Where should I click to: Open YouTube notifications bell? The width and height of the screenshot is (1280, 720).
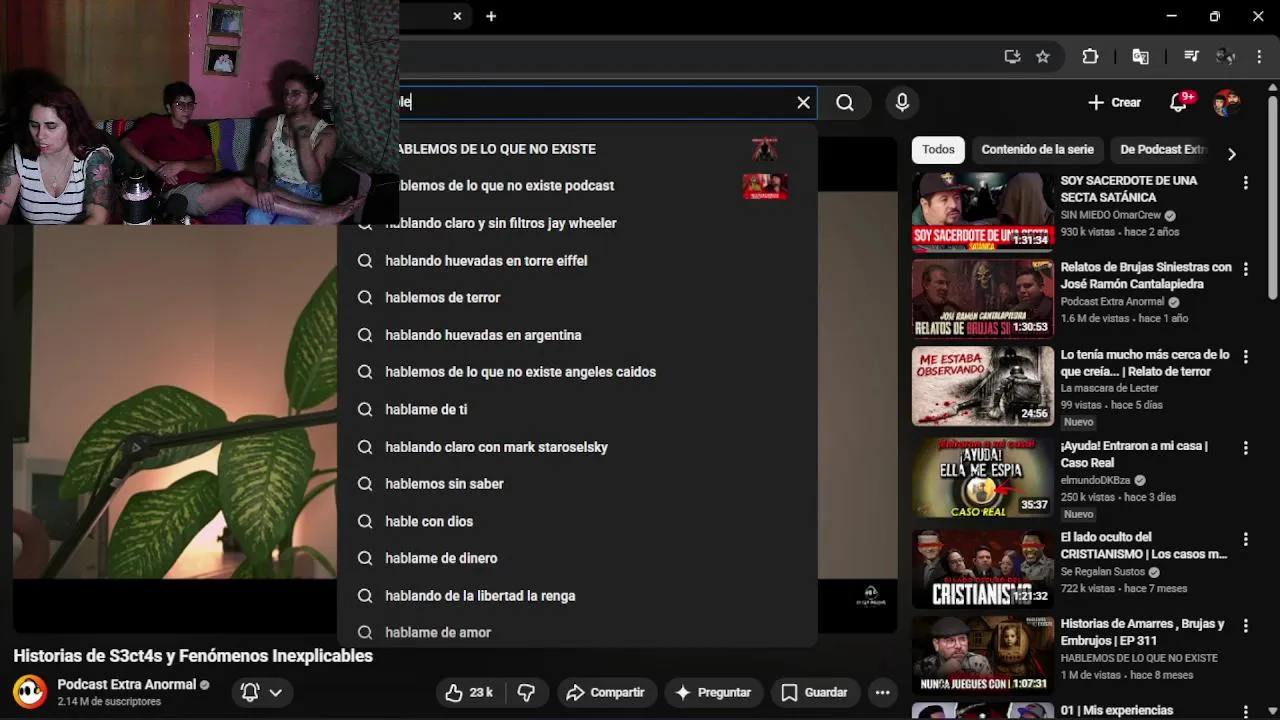pyautogui.click(x=1179, y=102)
